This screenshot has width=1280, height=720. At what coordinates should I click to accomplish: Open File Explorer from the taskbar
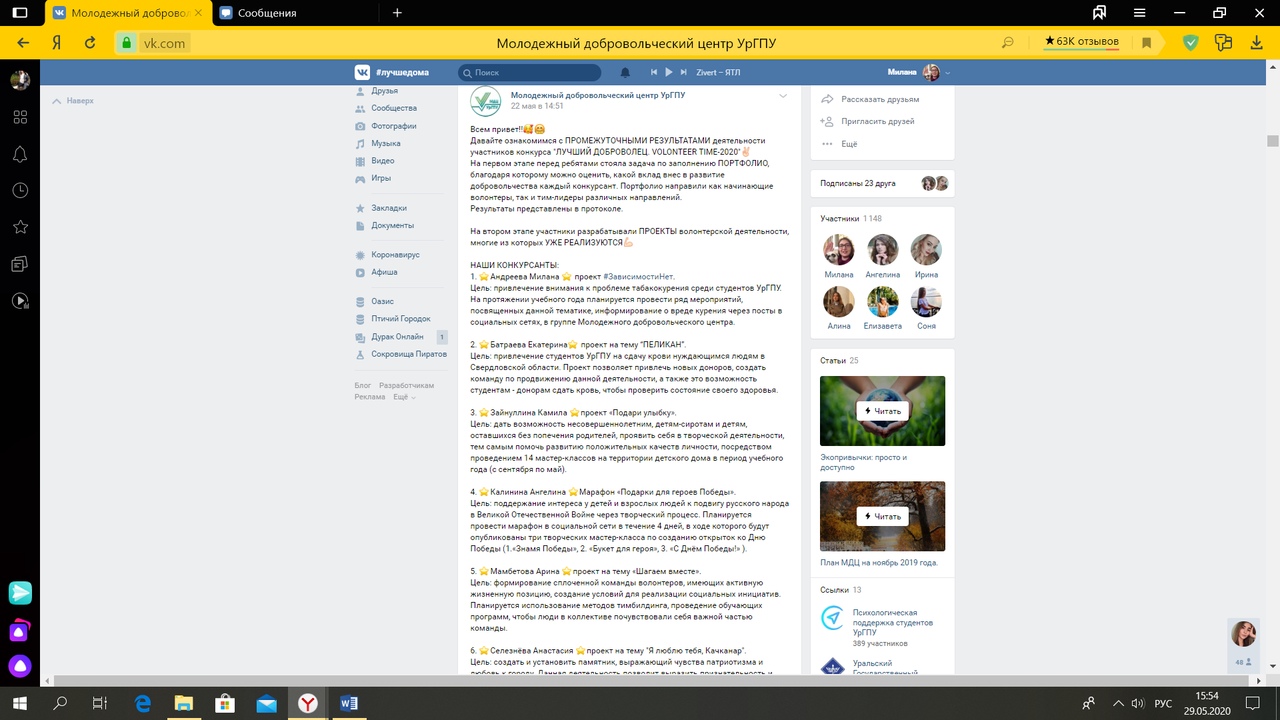[183, 703]
